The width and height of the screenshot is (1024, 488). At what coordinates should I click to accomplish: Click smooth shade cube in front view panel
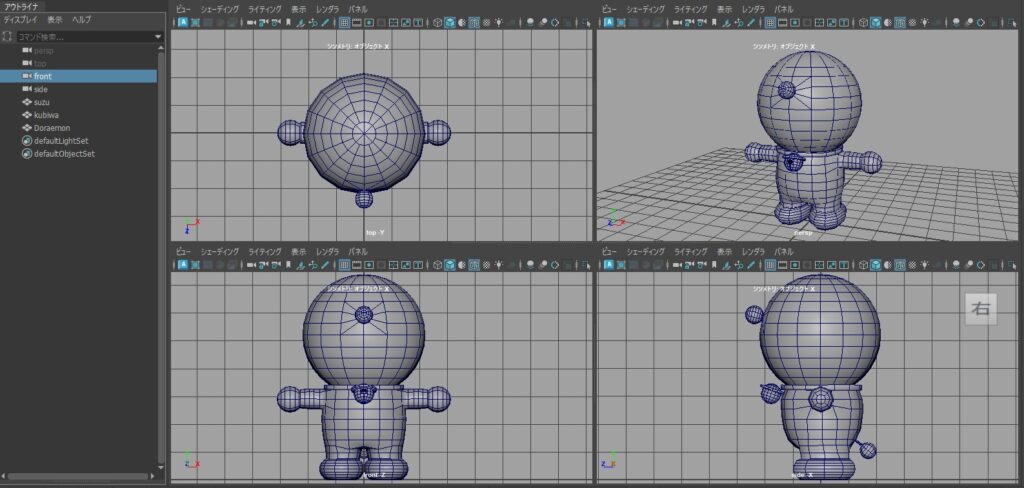click(x=449, y=265)
